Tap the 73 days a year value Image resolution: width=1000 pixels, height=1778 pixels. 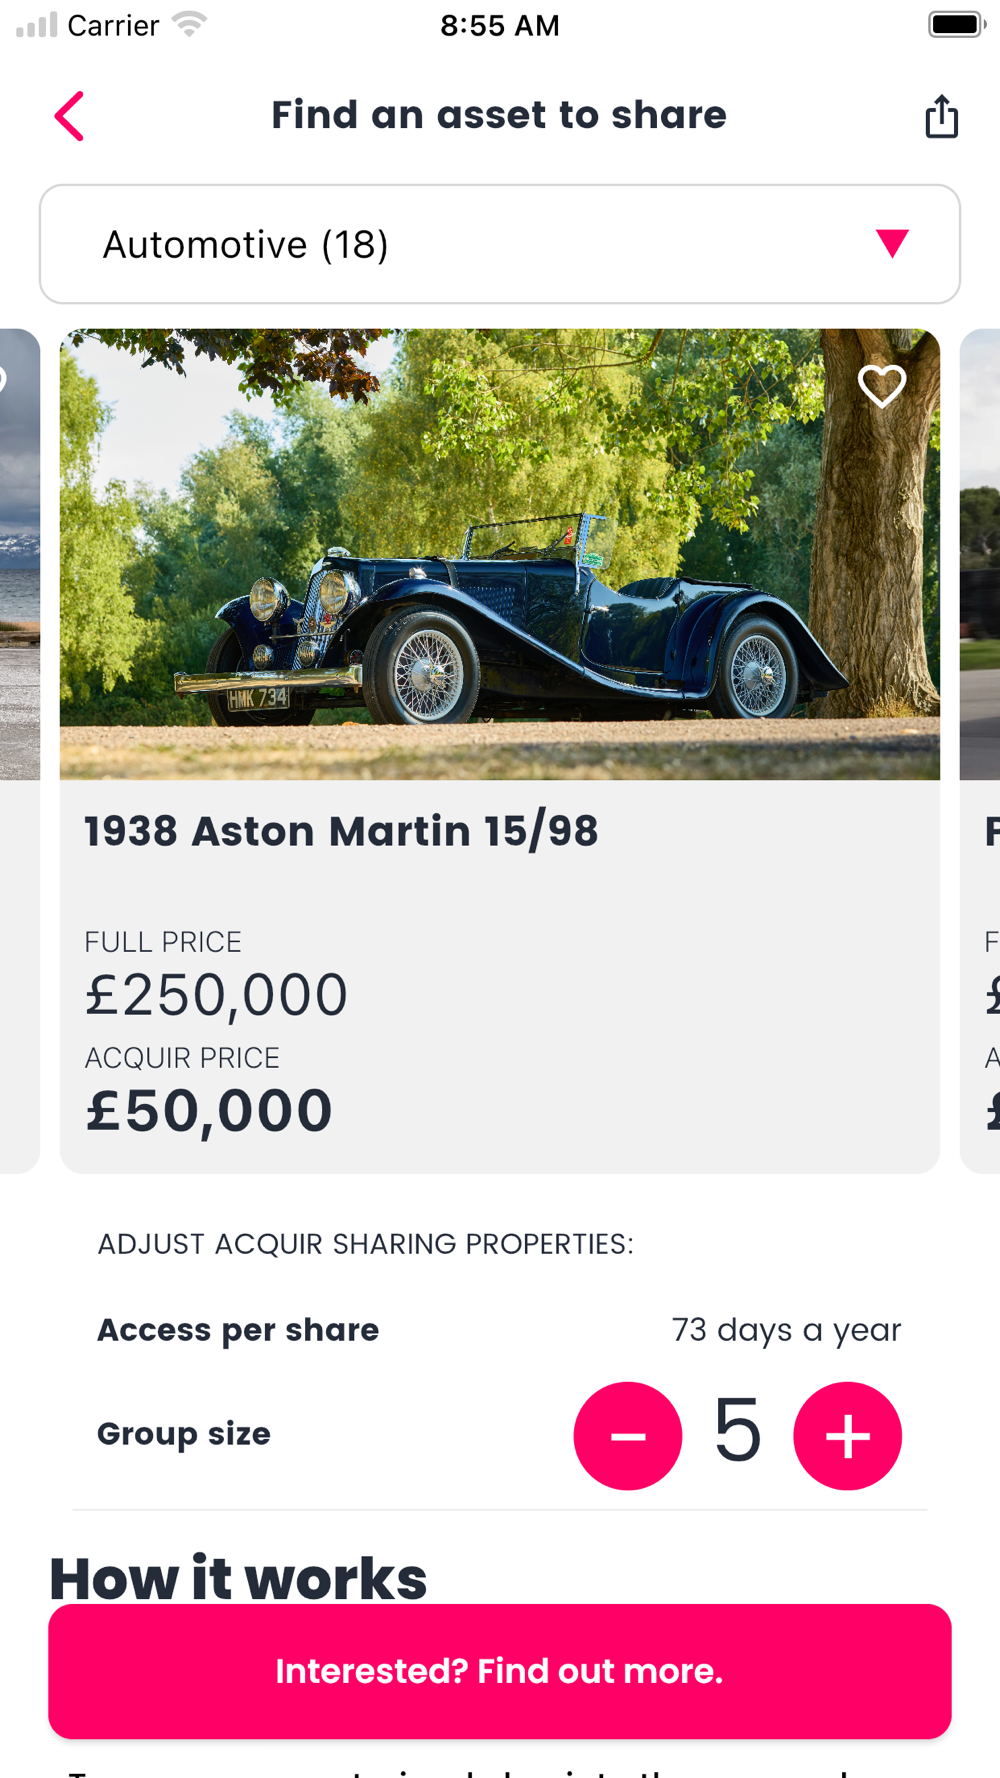[x=786, y=1330]
